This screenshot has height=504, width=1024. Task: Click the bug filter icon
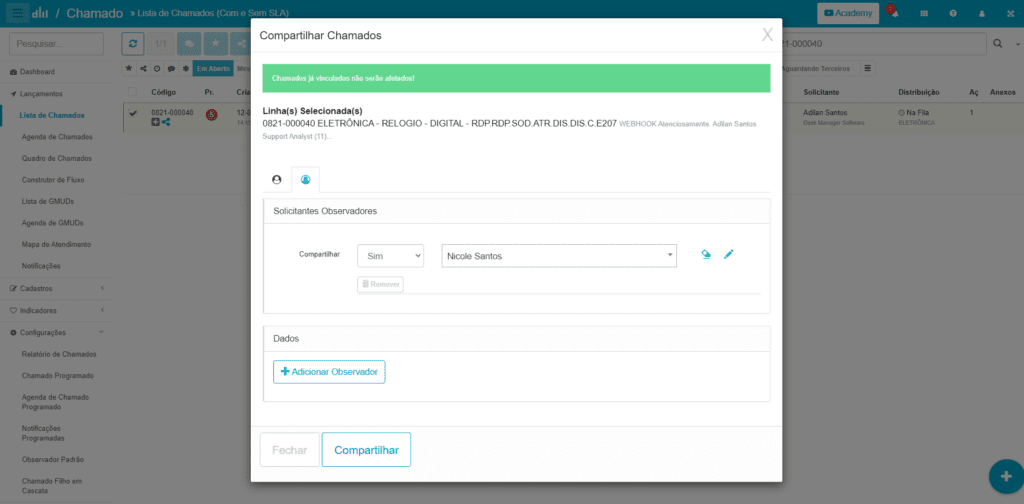click(x=185, y=68)
